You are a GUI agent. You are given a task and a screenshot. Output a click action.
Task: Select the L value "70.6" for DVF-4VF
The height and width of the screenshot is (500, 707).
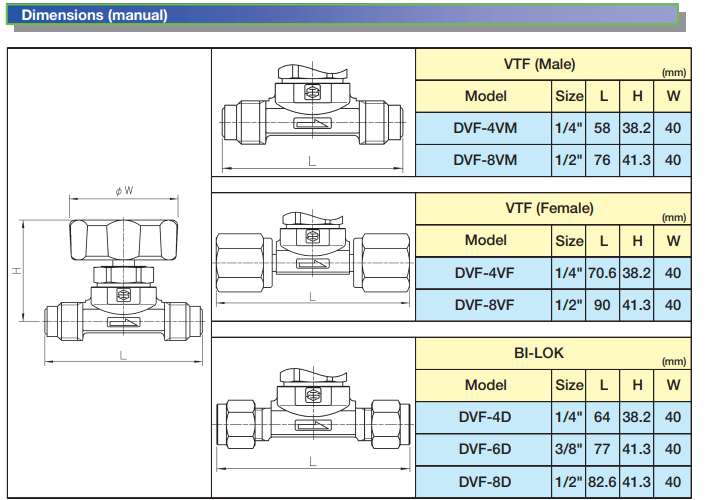pos(602,273)
